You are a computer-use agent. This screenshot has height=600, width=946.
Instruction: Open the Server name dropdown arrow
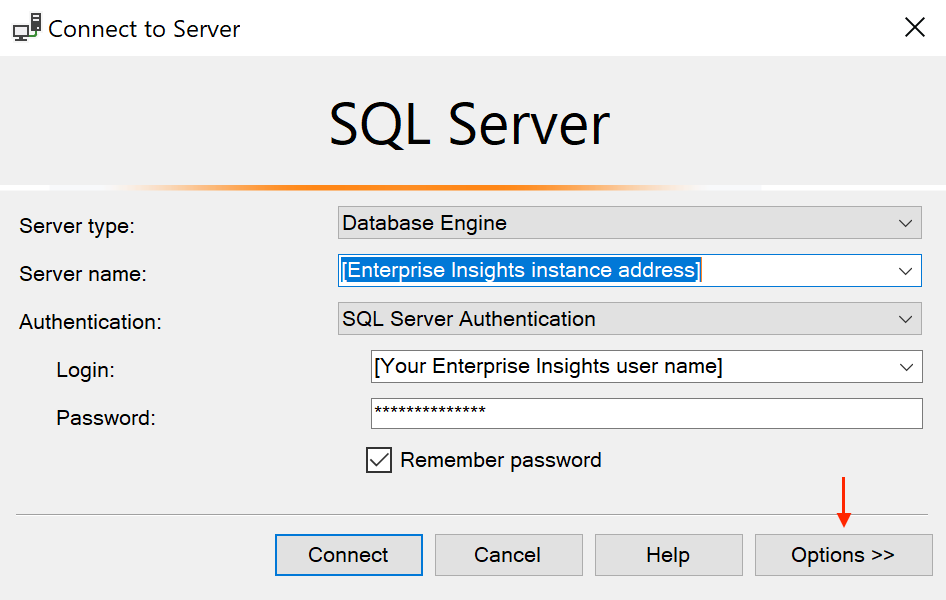click(905, 271)
